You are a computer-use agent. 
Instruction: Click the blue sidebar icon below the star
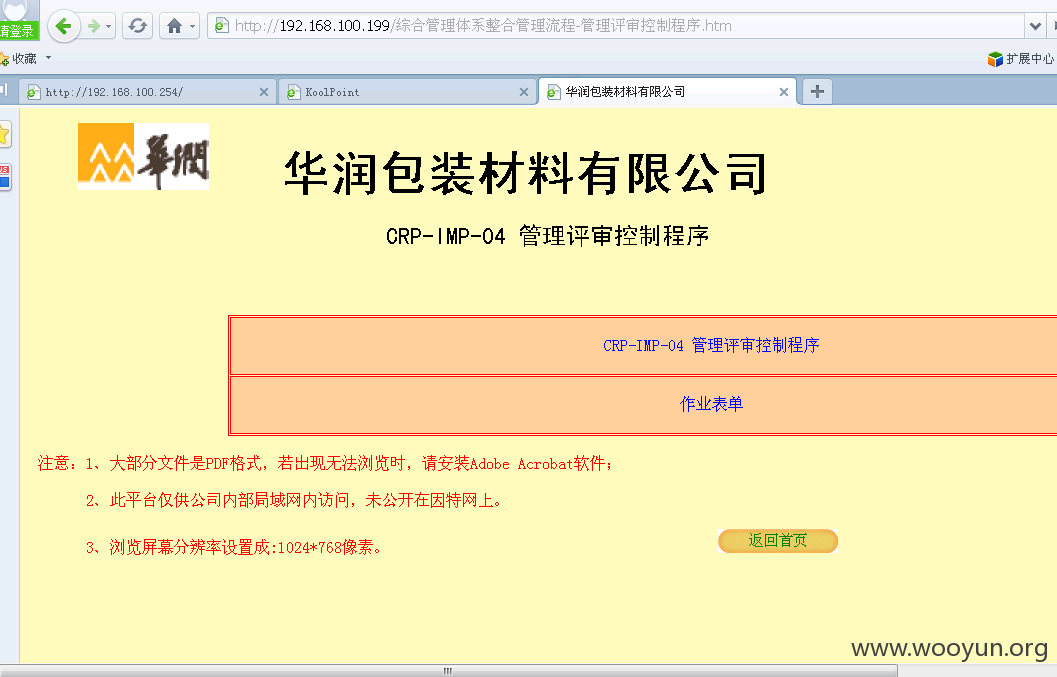(5, 177)
